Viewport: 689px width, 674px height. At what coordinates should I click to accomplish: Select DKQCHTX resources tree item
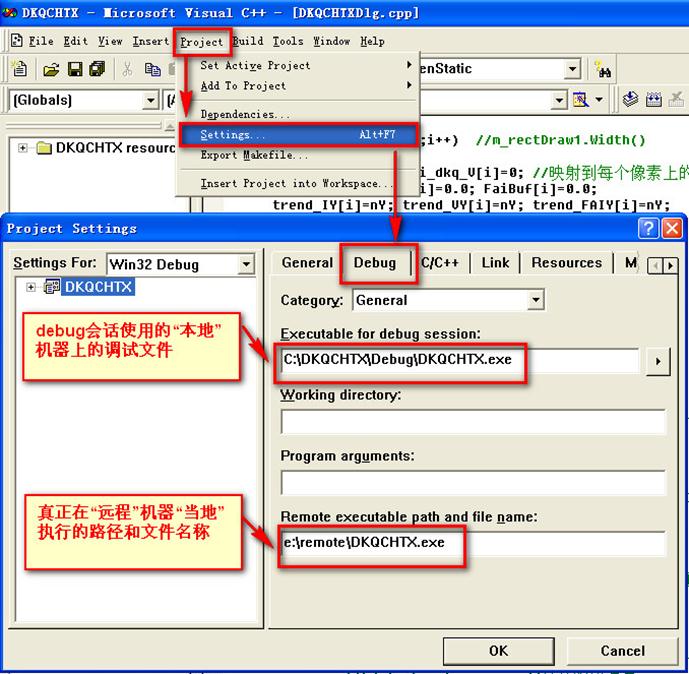coord(115,148)
